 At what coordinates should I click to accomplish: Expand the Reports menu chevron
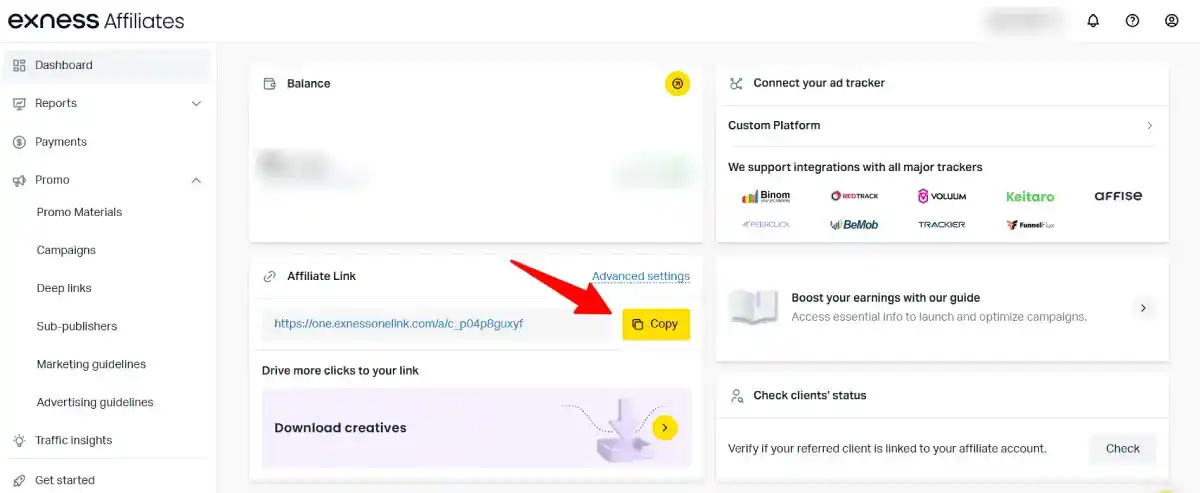tap(196, 104)
